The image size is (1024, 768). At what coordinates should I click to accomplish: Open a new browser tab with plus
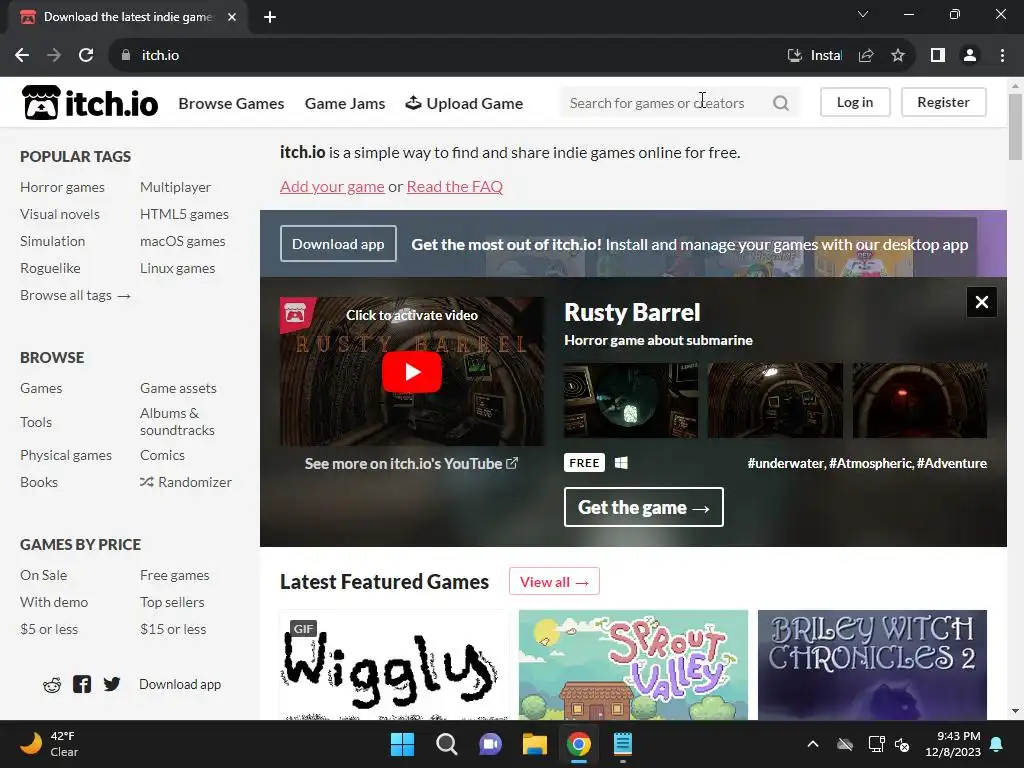(x=270, y=17)
